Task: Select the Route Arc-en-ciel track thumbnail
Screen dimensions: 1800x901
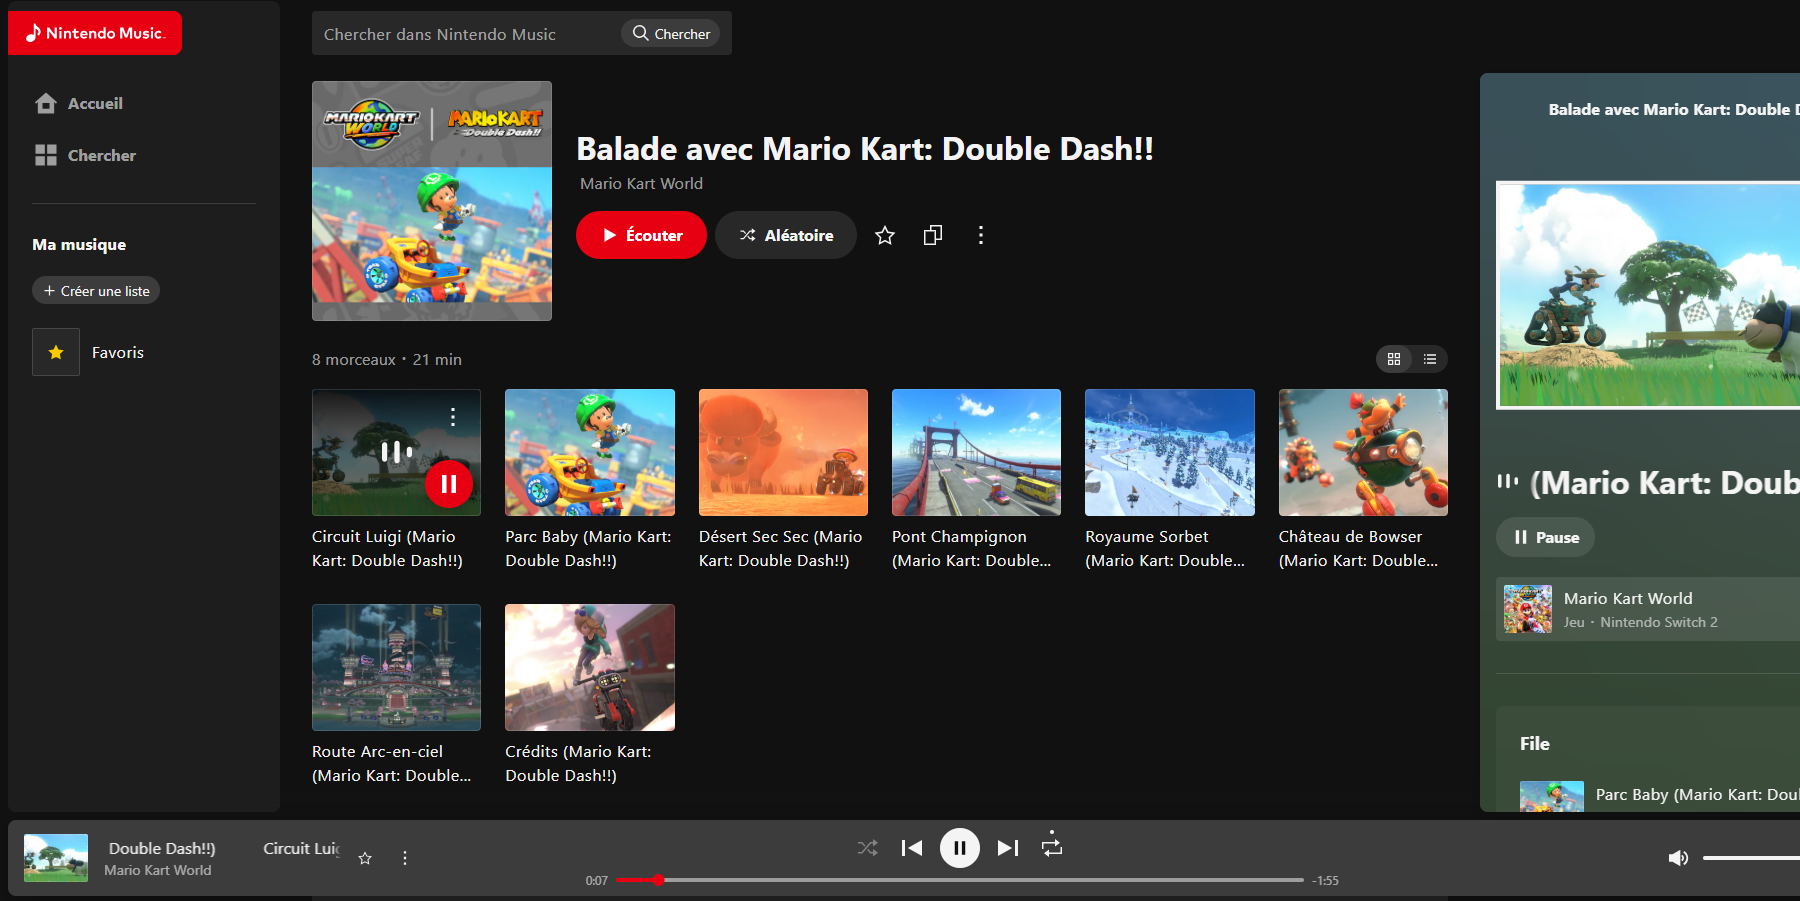Action: pos(396,667)
